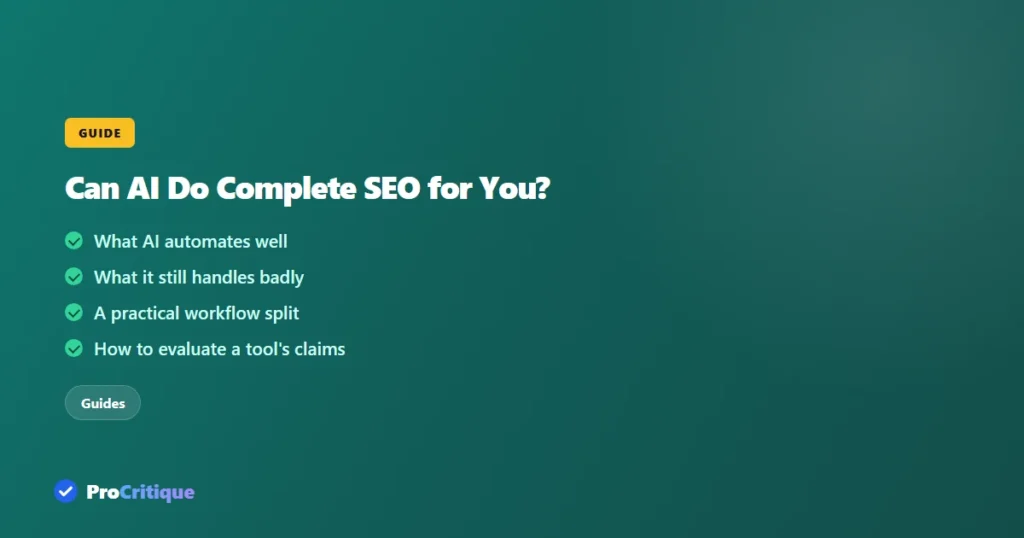Select the 'What AI automates well' text
This screenshot has width=1024, height=538.
click(x=191, y=242)
